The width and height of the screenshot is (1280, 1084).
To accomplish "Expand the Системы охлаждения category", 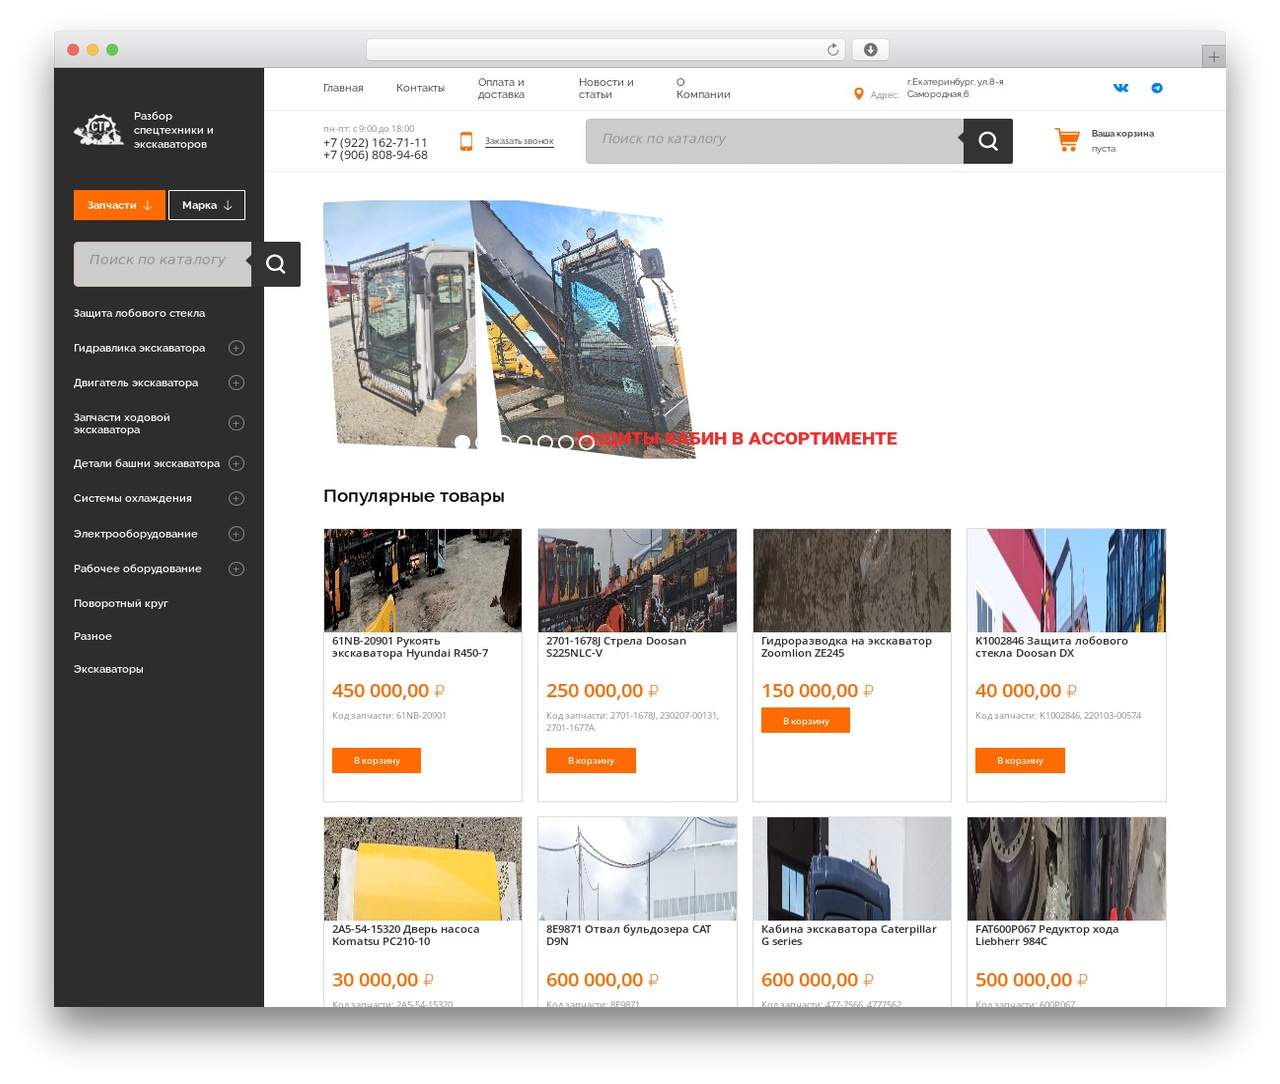I will (x=236, y=499).
